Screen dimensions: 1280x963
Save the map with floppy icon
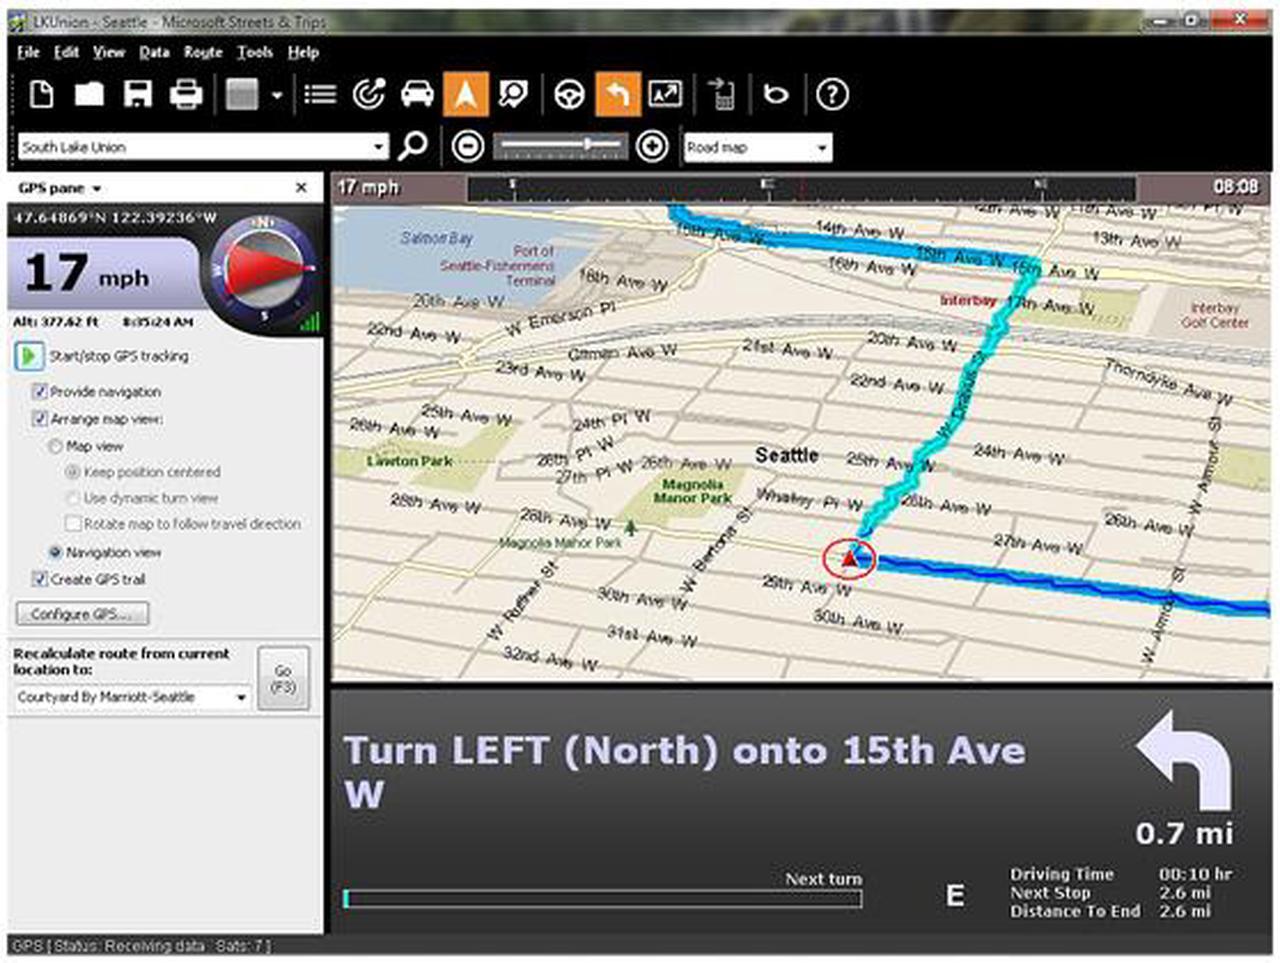pyautogui.click(x=137, y=94)
